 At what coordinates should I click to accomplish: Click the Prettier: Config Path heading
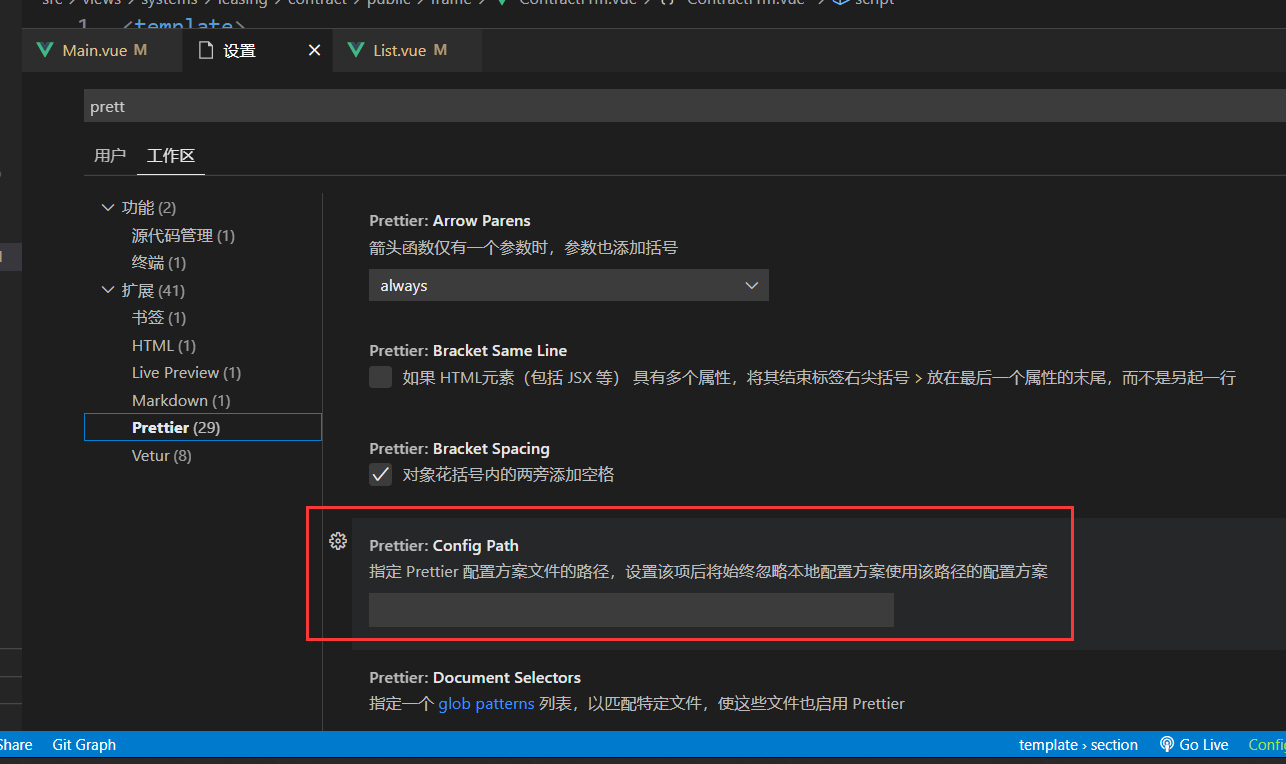click(444, 546)
